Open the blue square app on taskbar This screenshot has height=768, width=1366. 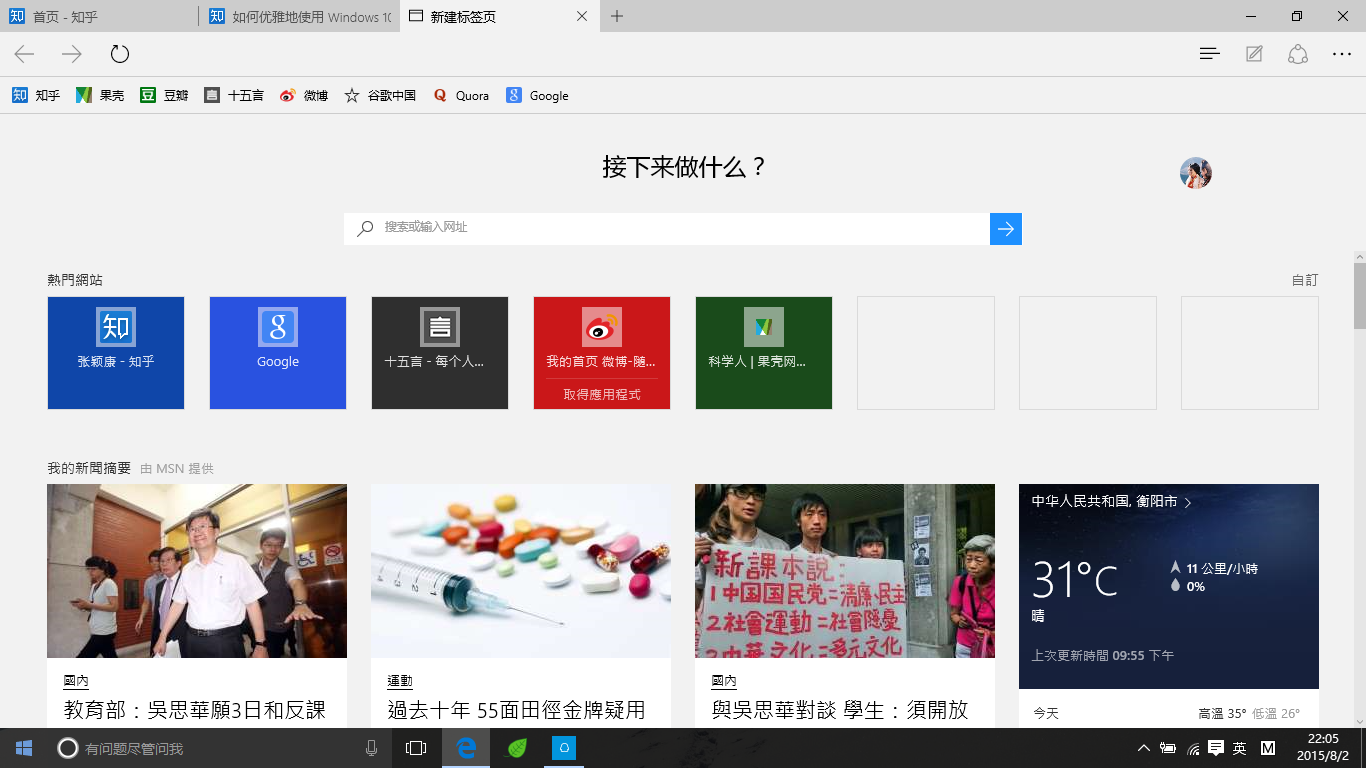point(564,748)
